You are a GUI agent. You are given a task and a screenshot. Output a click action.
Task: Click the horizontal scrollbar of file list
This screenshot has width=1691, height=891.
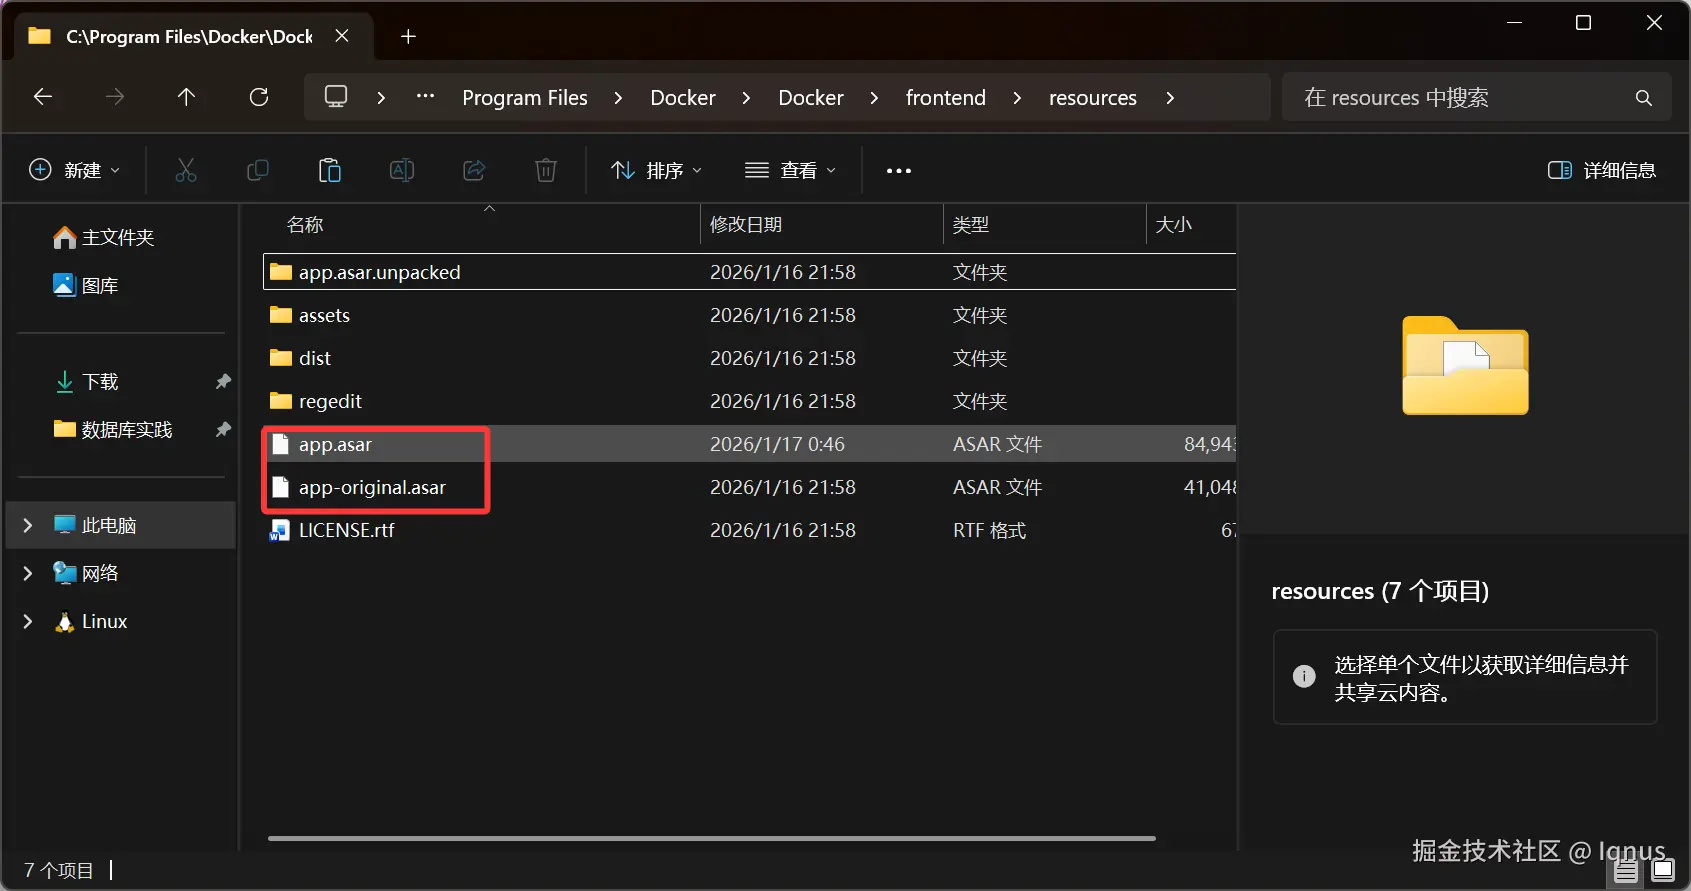pos(712,838)
